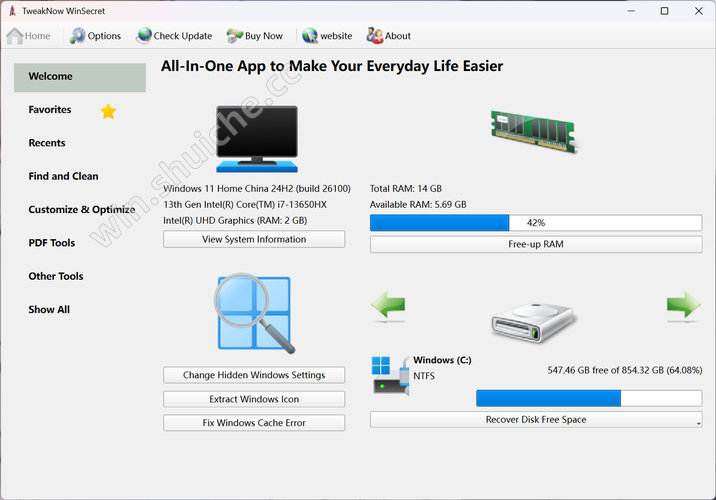Open the Buy Now toolbar item
The height and width of the screenshot is (500, 716).
point(255,36)
